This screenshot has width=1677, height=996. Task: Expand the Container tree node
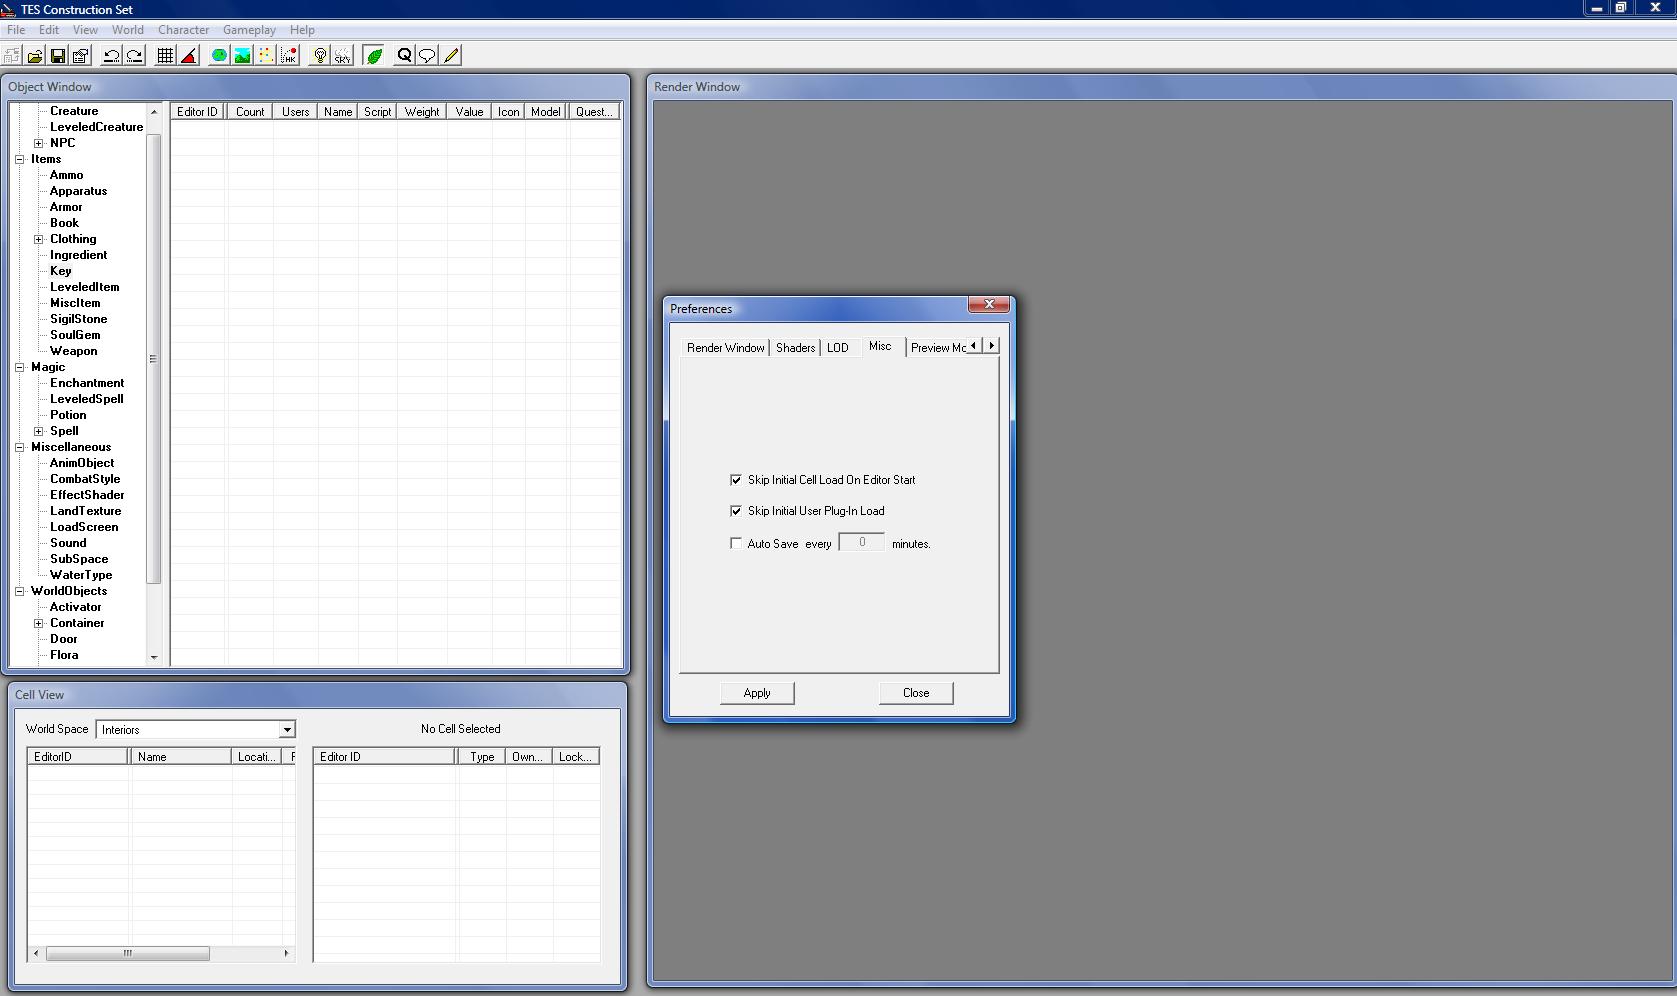point(39,623)
